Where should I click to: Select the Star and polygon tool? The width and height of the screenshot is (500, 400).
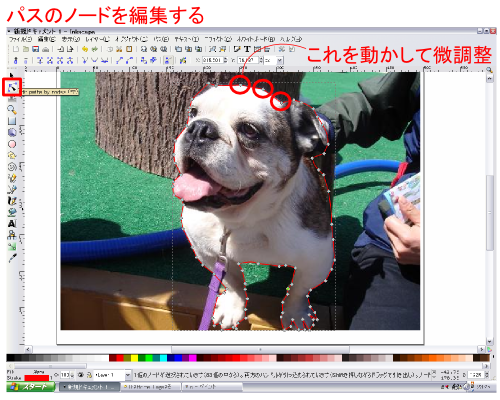[12, 155]
